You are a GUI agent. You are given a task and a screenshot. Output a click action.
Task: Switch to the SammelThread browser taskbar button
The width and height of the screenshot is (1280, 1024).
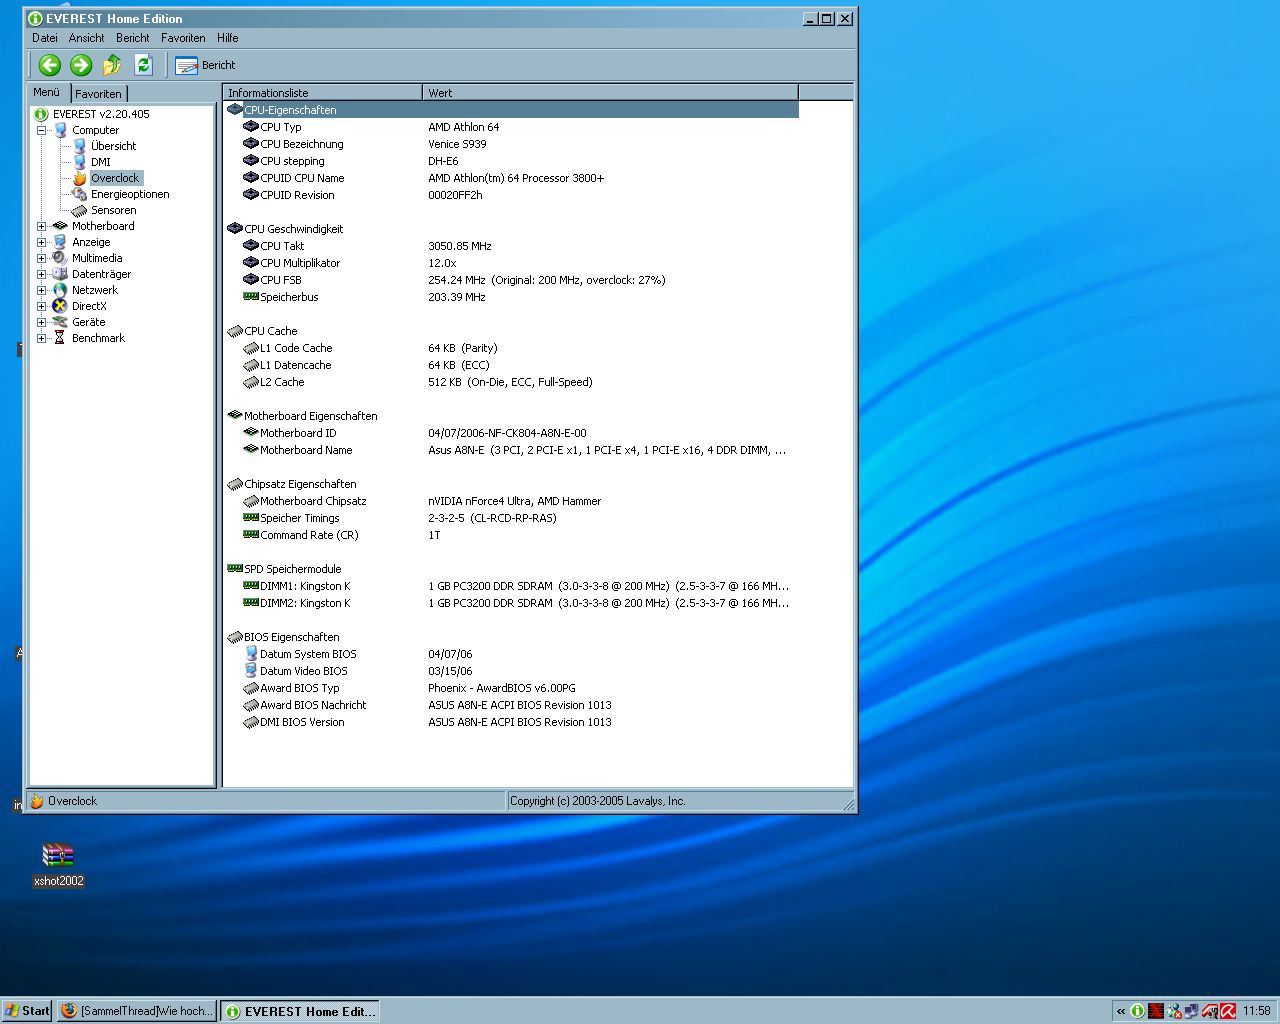[x=136, y=1011]
